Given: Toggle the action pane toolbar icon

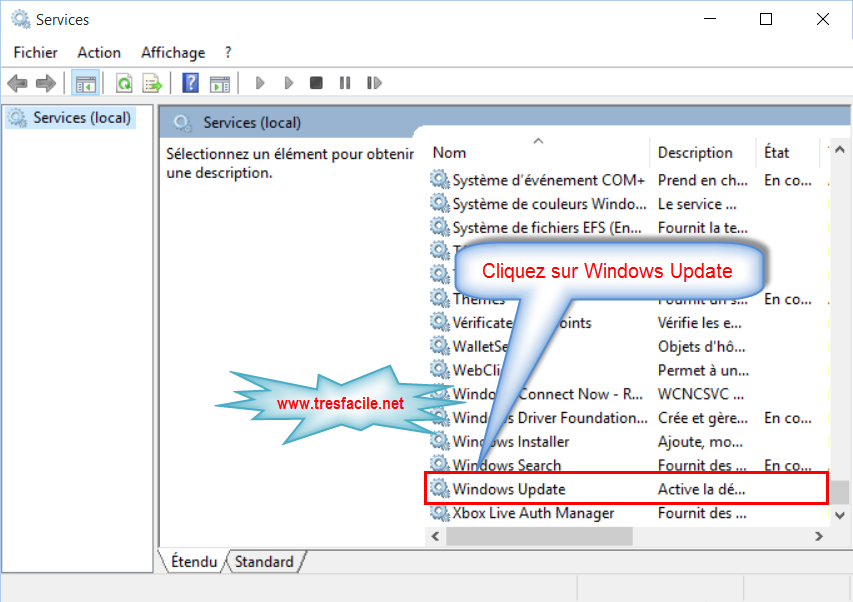Looking at the screenshot, I should tap(219, 83).
